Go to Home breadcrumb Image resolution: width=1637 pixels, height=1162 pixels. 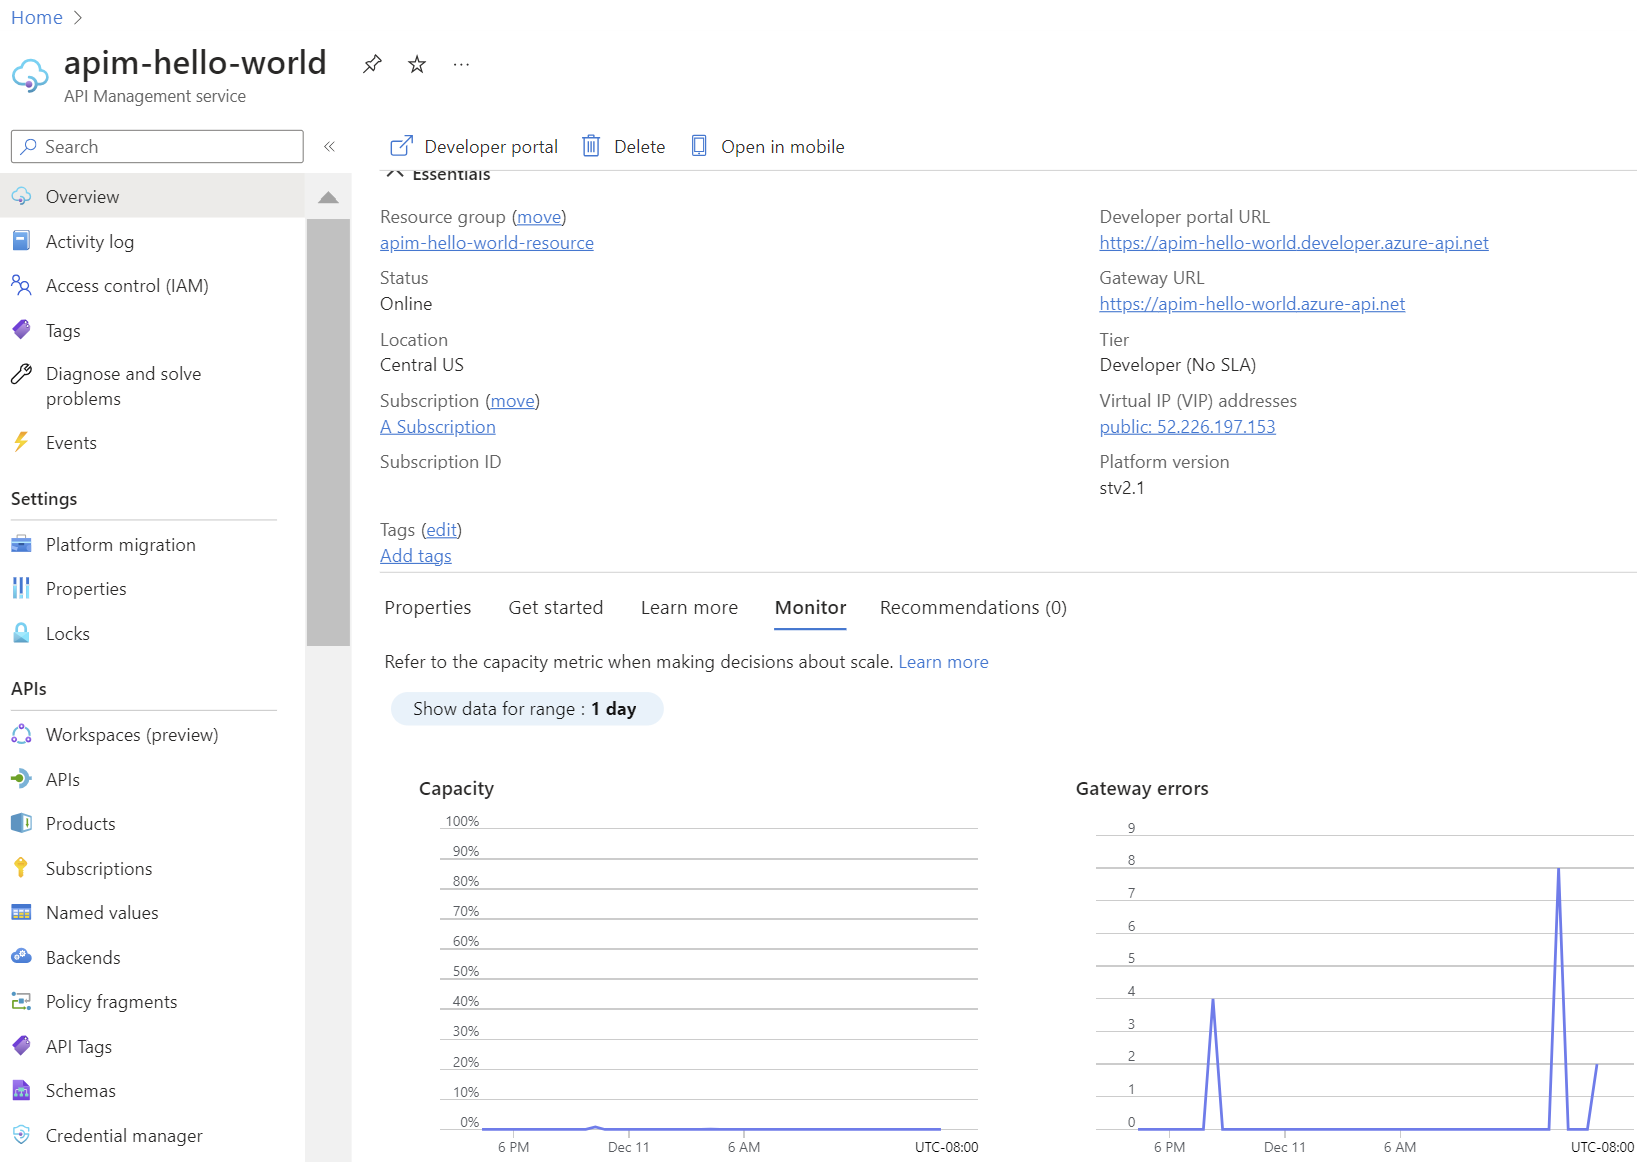36,17
